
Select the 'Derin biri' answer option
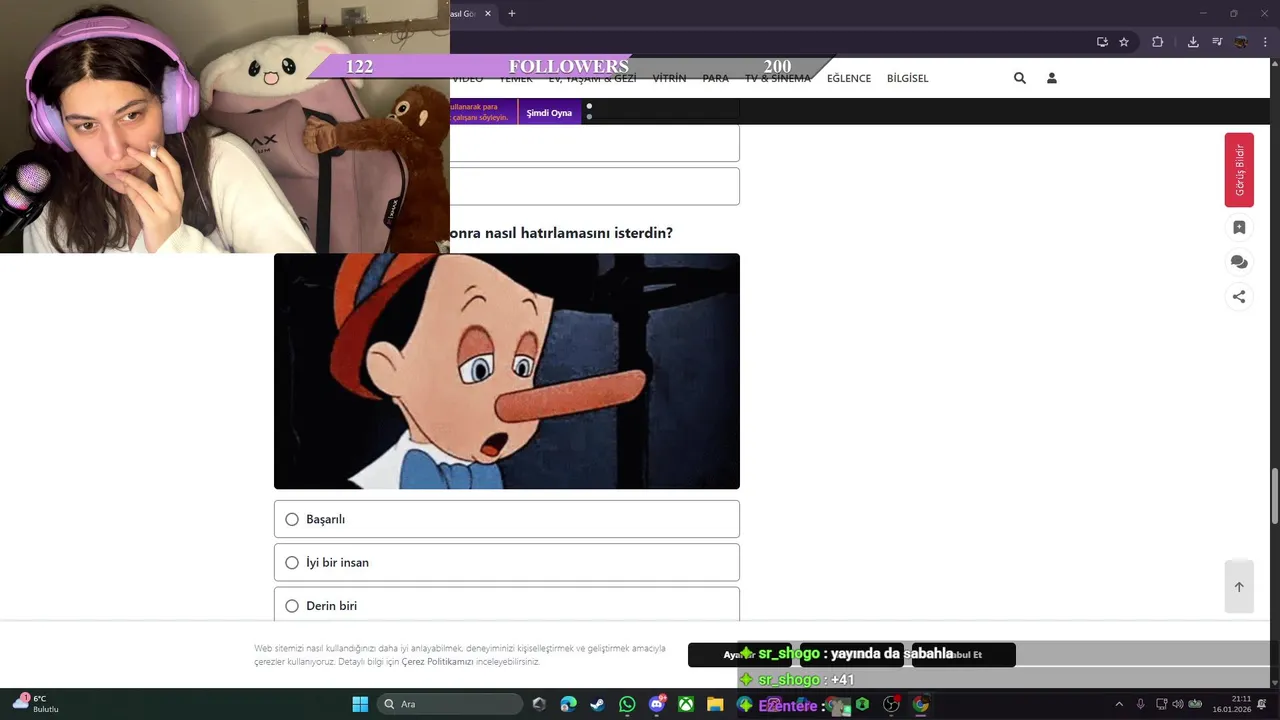pyautogui.click(x=507, y=604)
